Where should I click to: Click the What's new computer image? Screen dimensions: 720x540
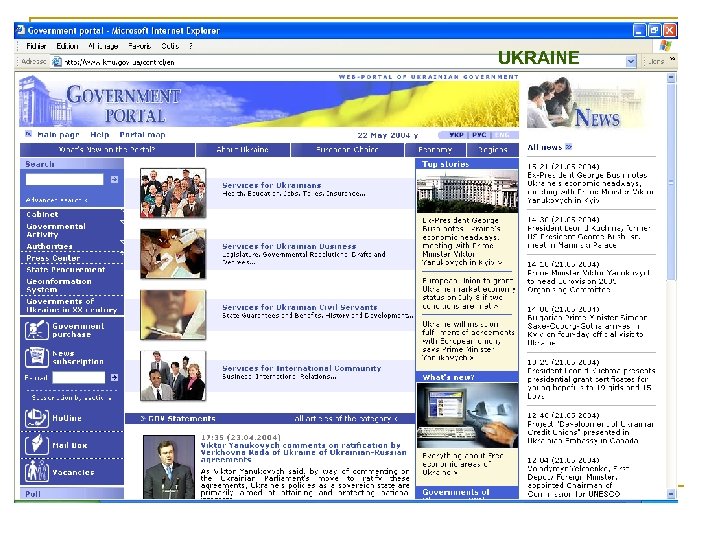467,415
